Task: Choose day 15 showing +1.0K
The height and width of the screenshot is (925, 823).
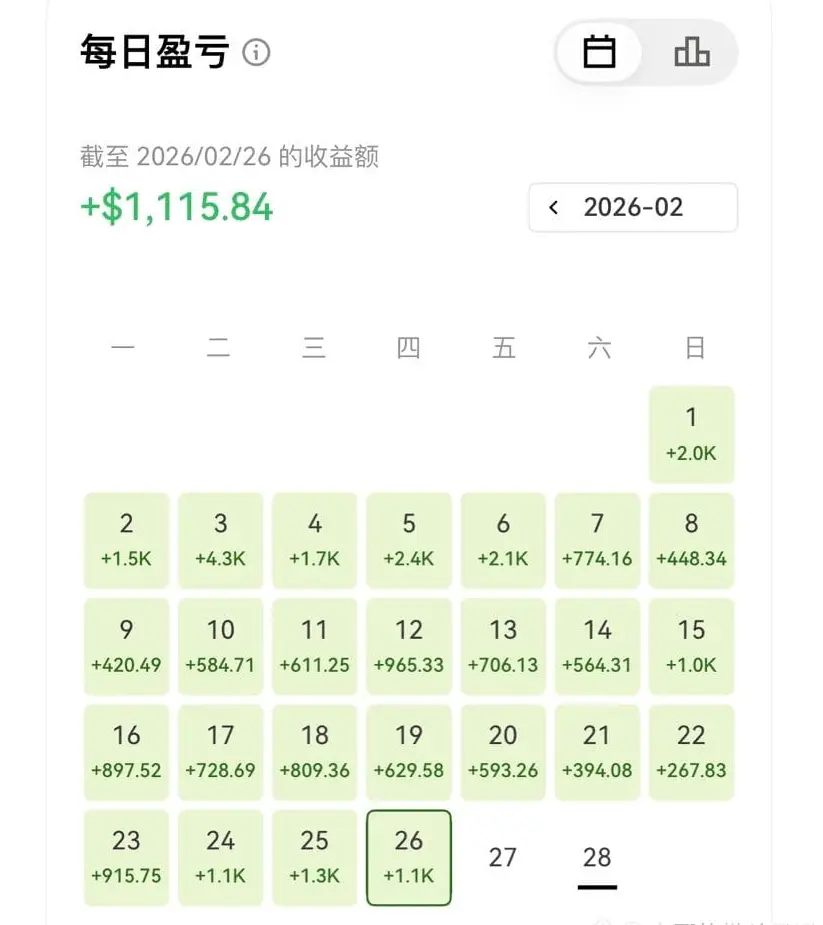Action: tap(691, 647)
